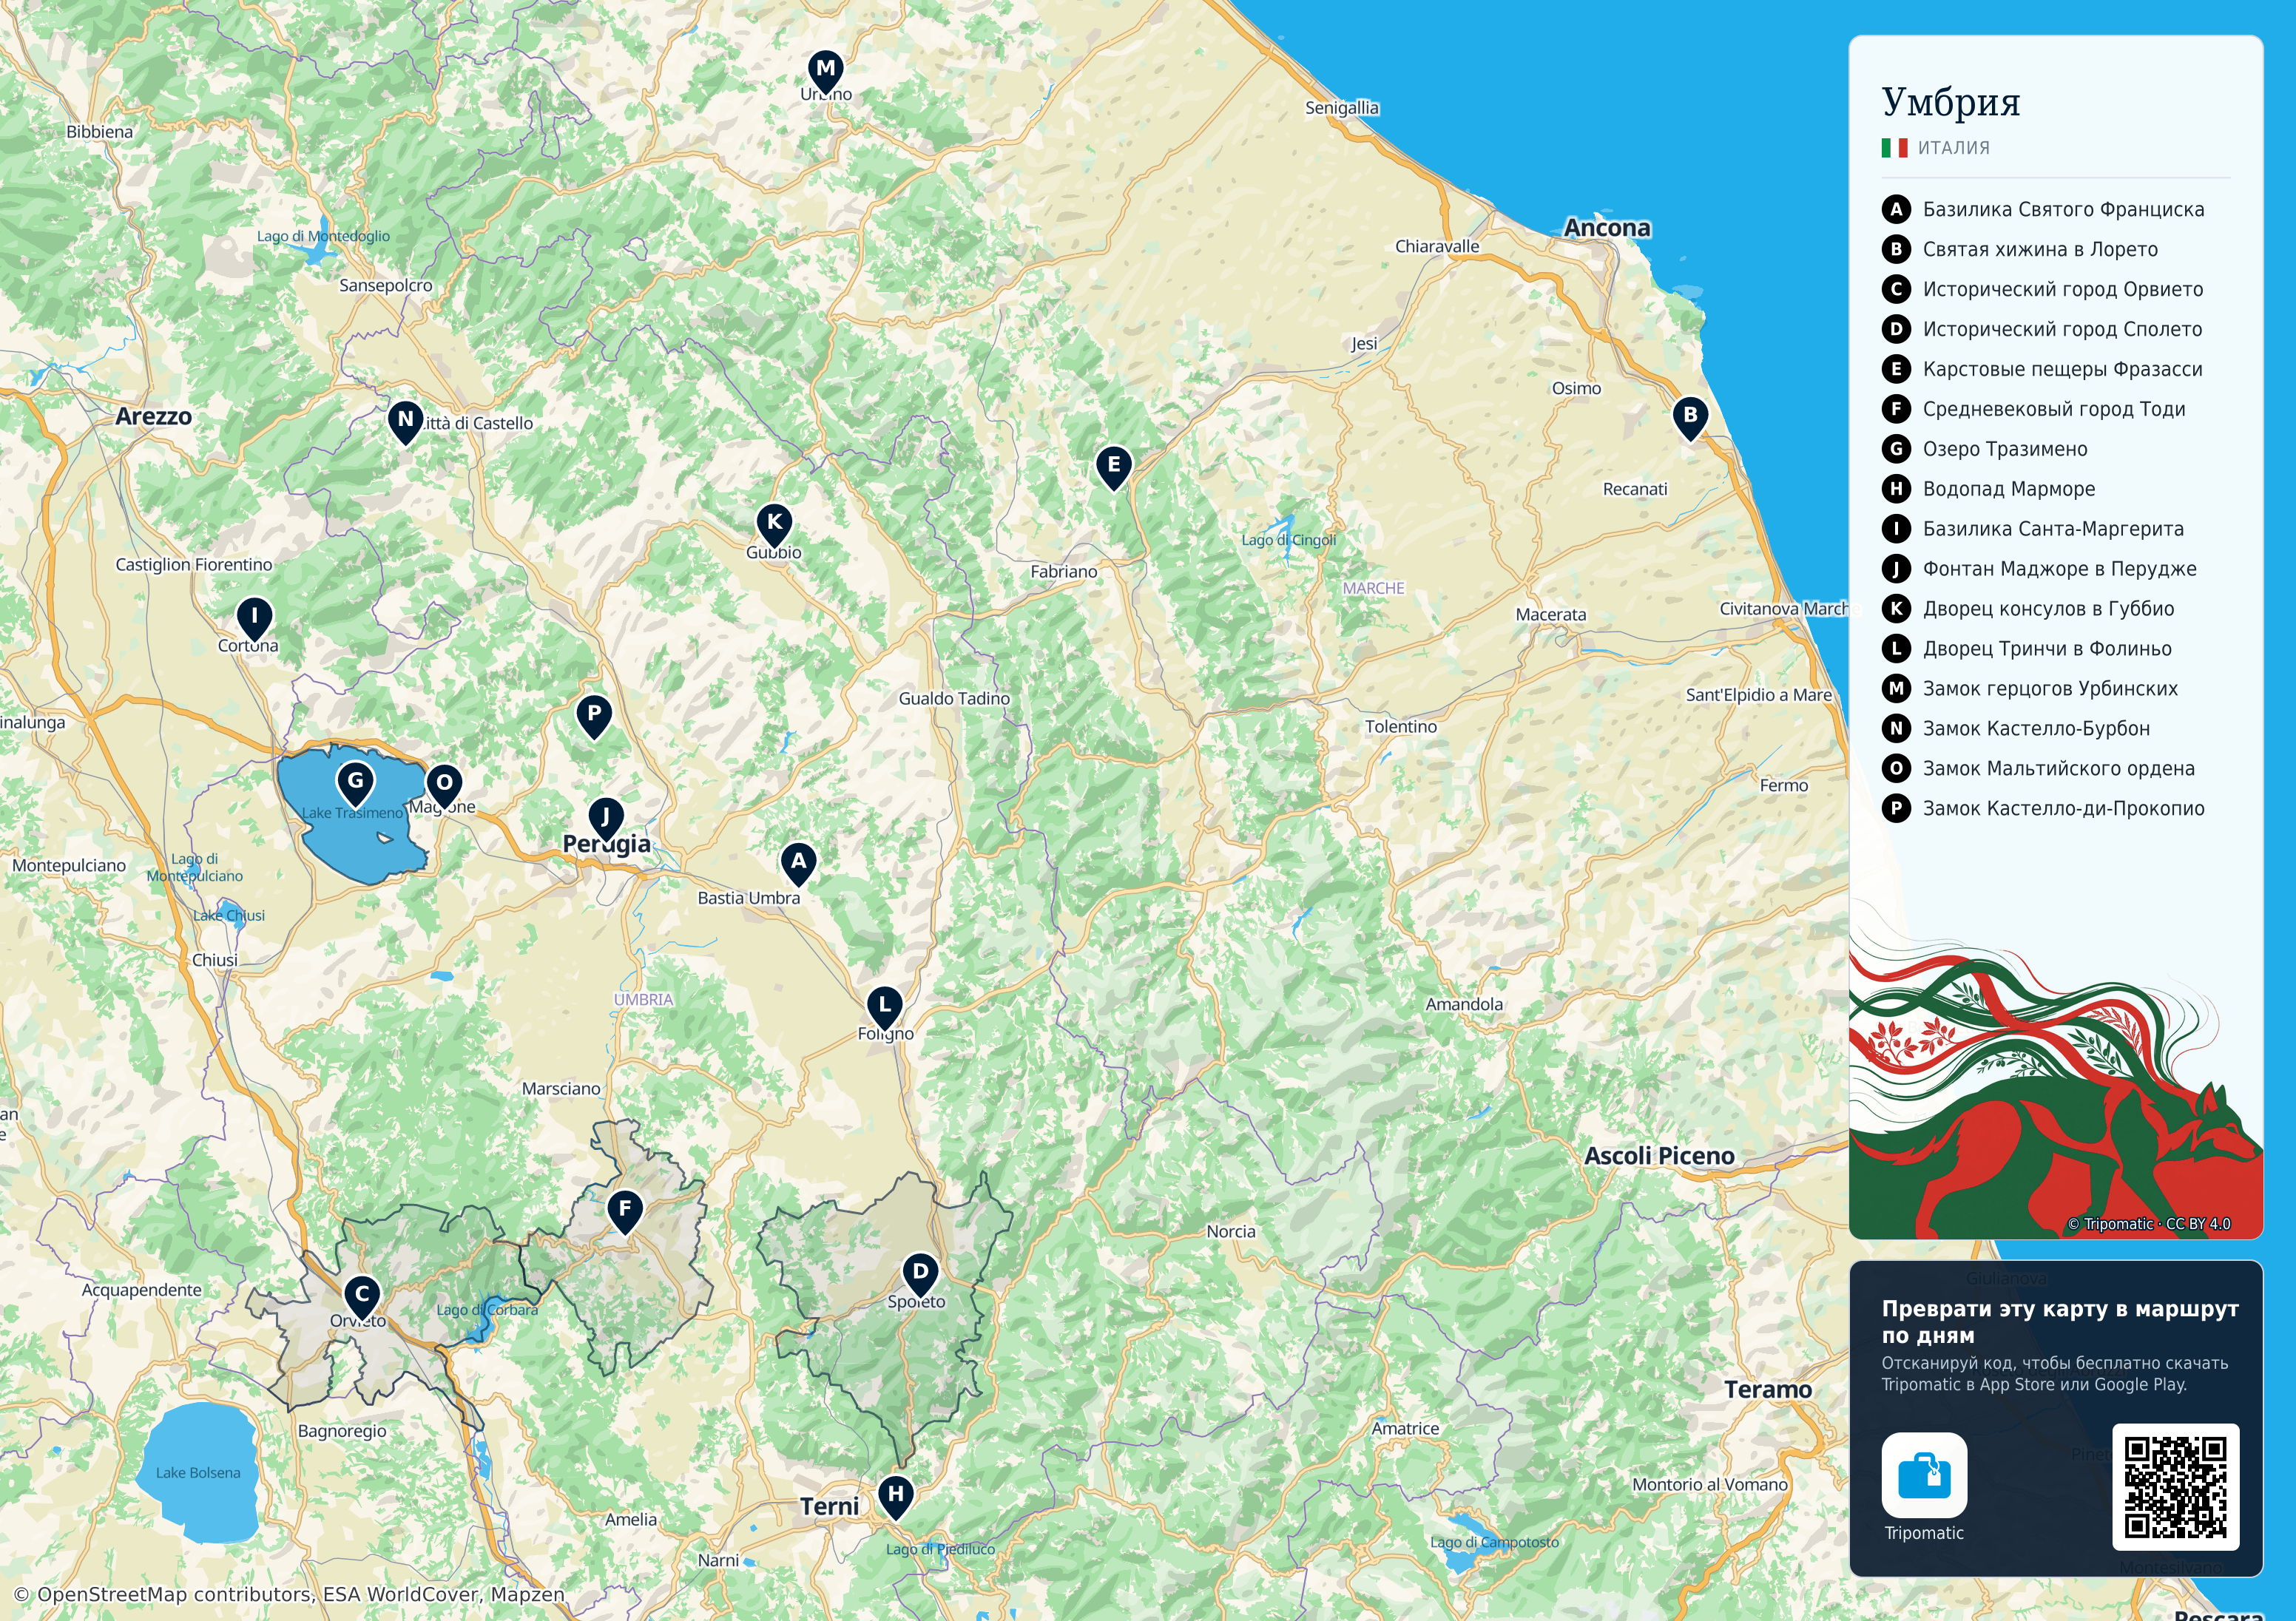Click the Умбрия title heading
The height and width of the screenshot is (1621, 2296).
click(x=1951, y=103)
